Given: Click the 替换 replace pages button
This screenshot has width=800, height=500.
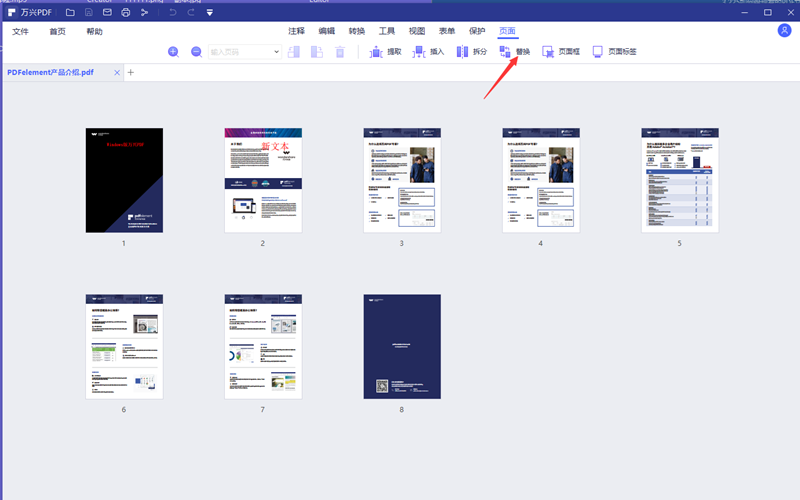Looking at the screenshot, I should (x=516, y=51).
